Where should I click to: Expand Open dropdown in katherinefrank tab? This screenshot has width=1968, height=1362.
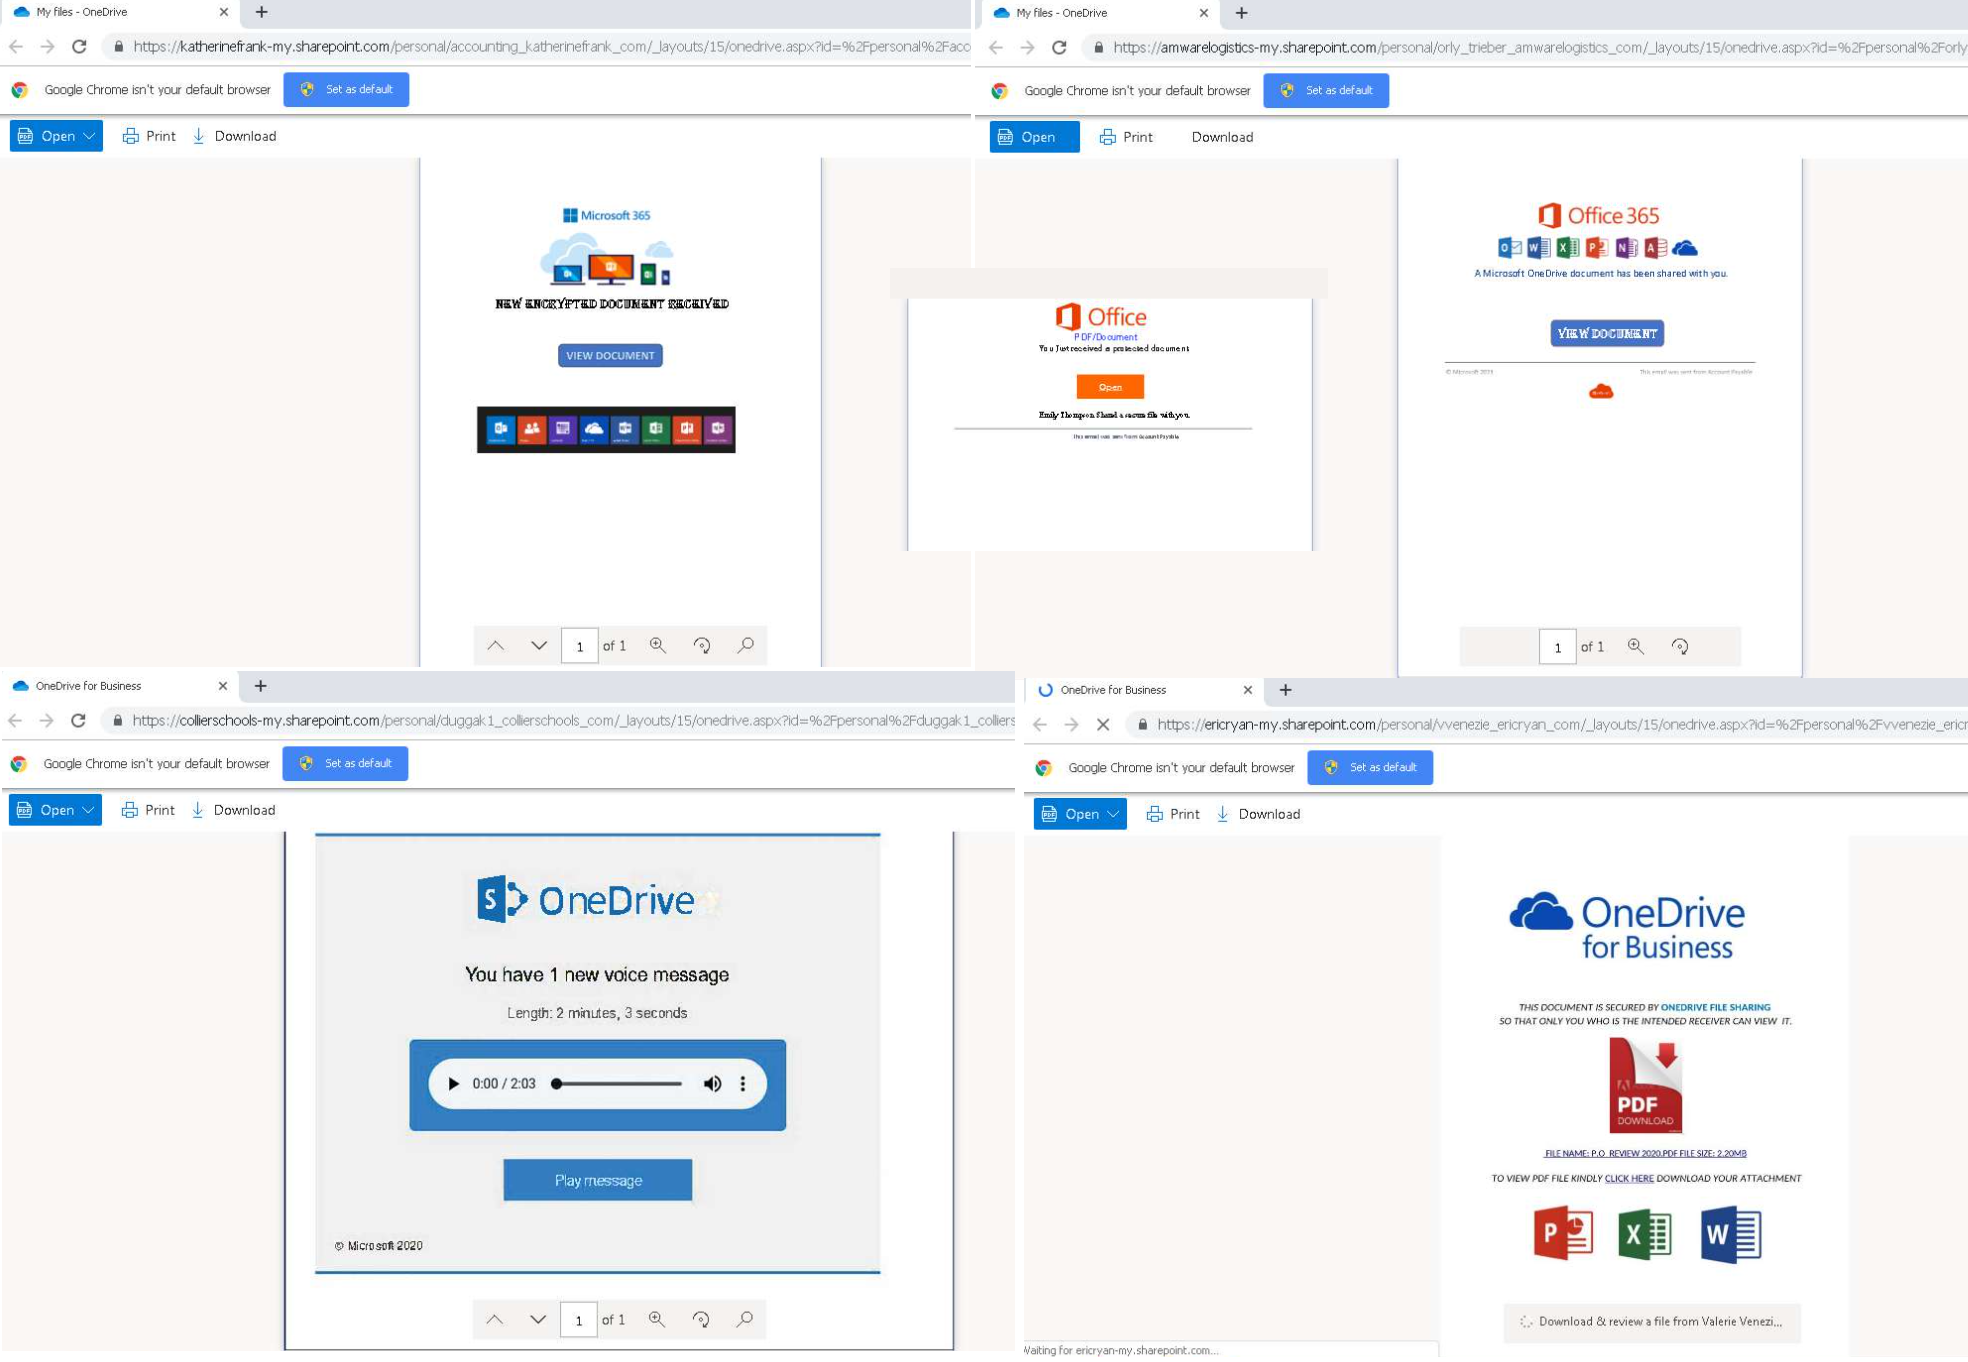click(x=90, y=136)
